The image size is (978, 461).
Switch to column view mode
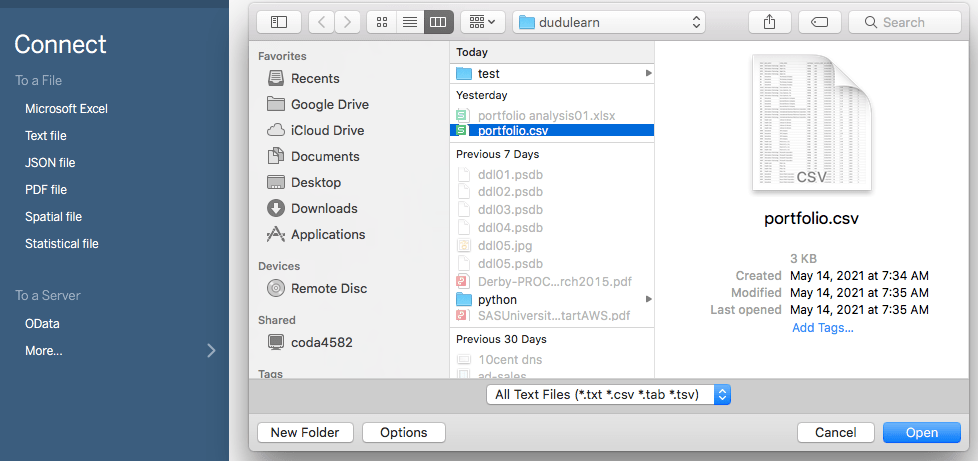click(437, 21)
